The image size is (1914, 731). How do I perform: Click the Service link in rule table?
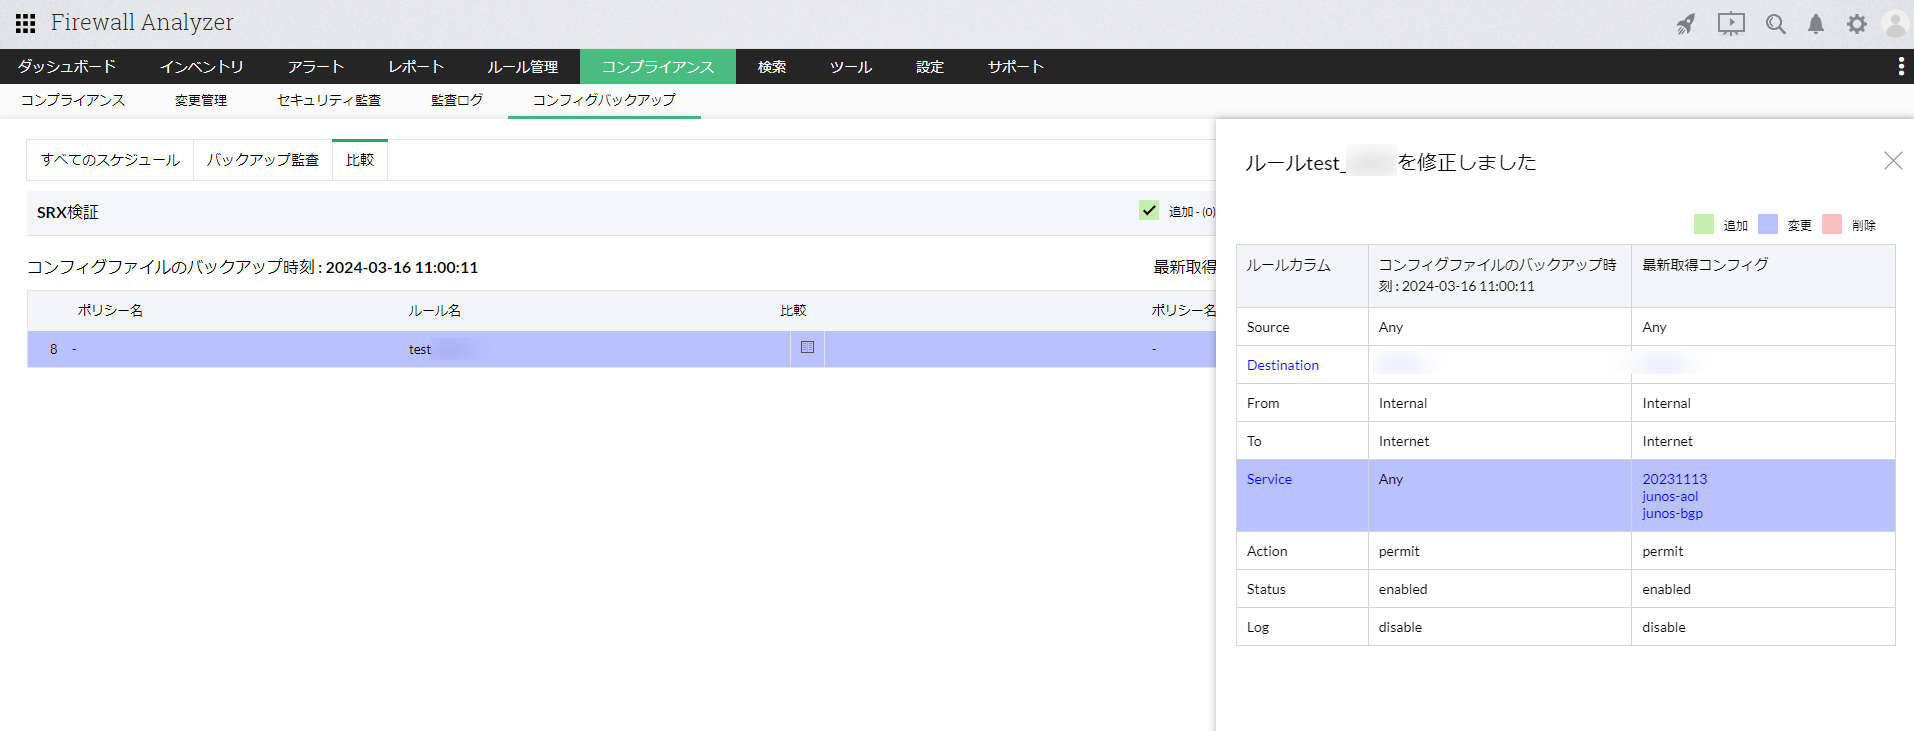click(1269, 479)
